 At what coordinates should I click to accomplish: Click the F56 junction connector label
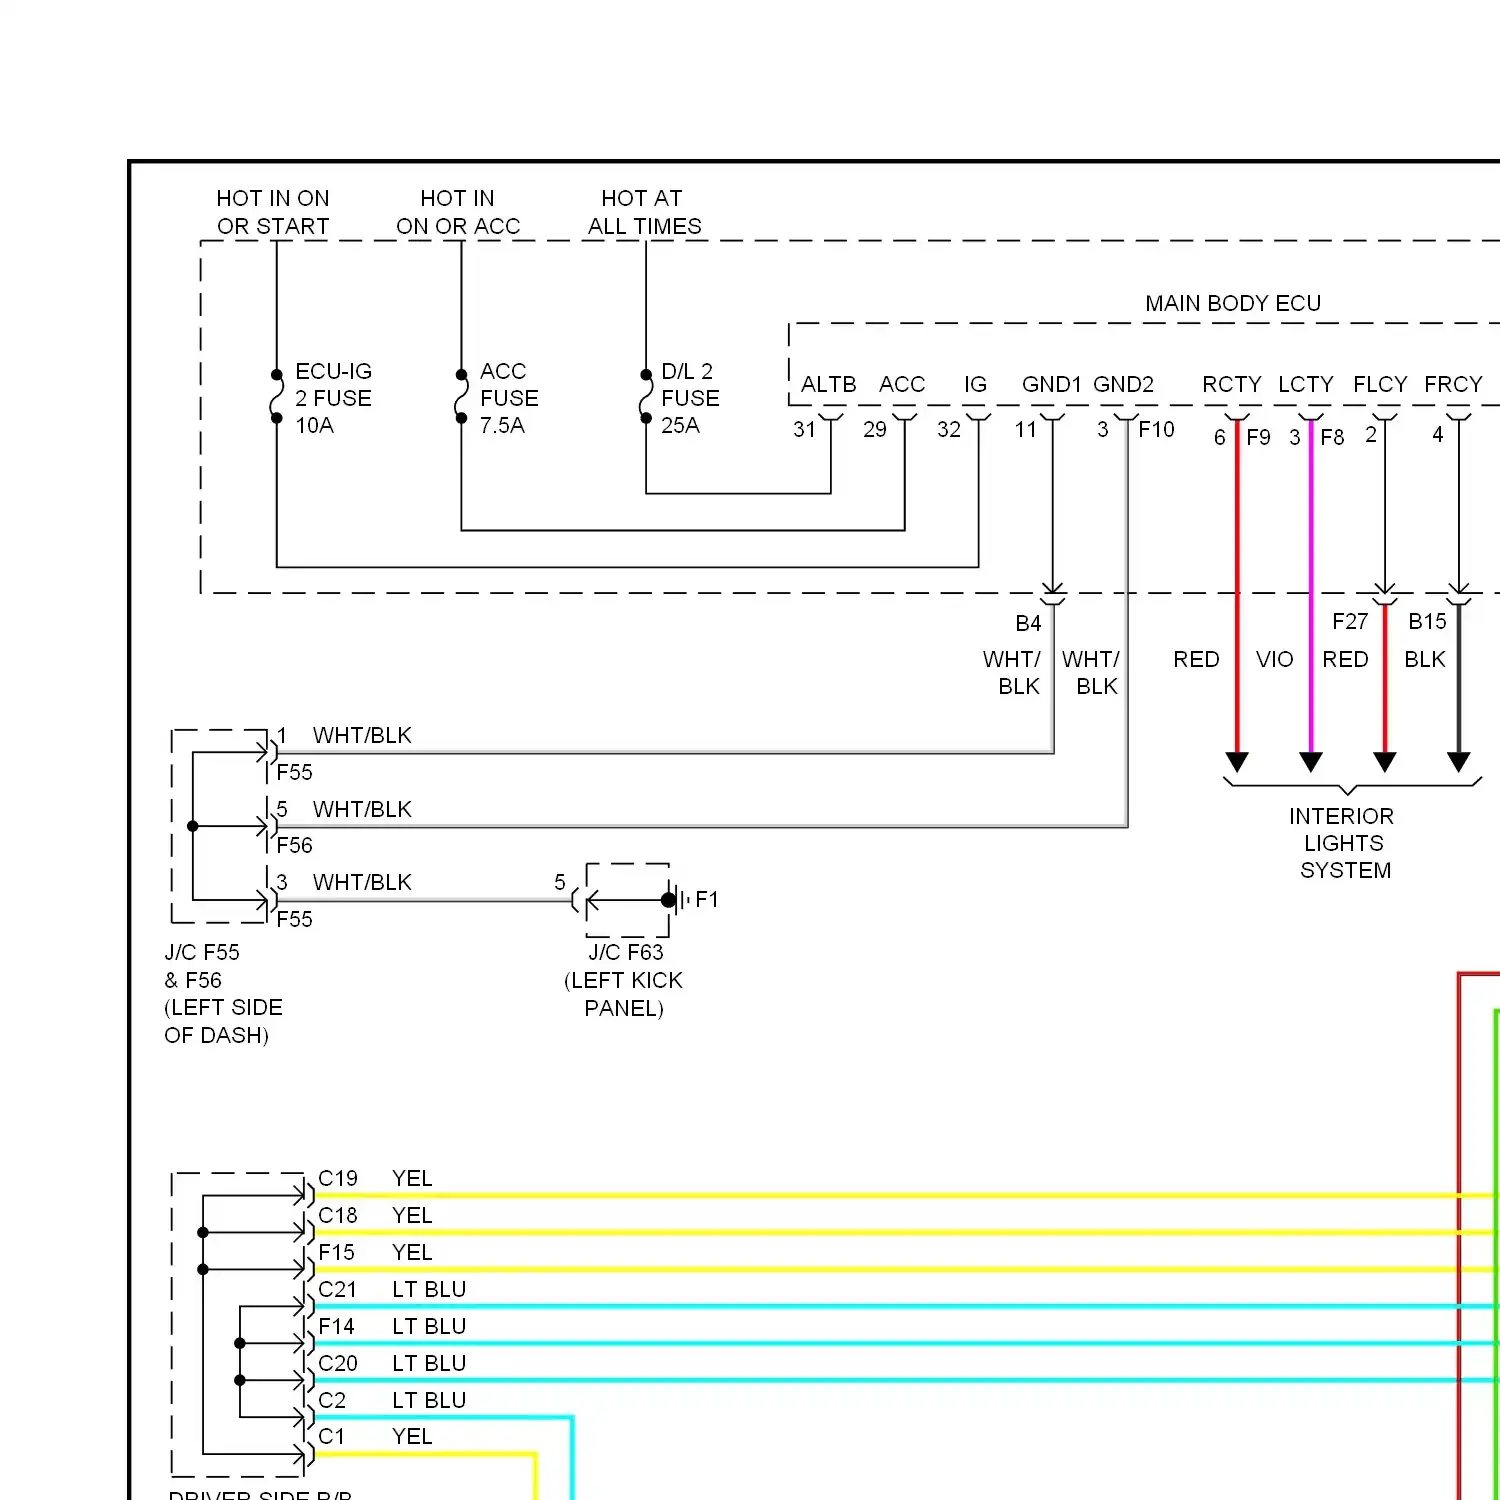tap(294, 845)
